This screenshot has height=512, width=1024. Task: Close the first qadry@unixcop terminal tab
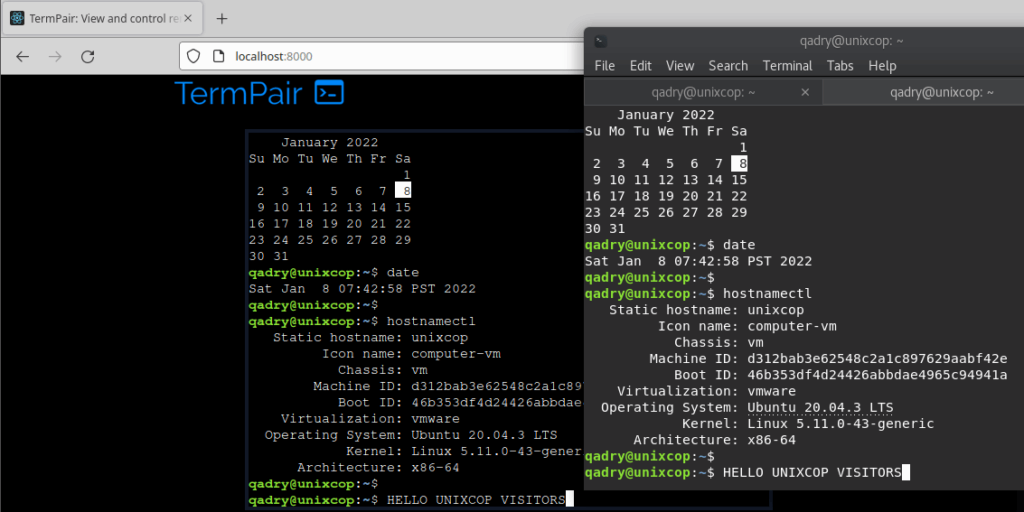805,92
